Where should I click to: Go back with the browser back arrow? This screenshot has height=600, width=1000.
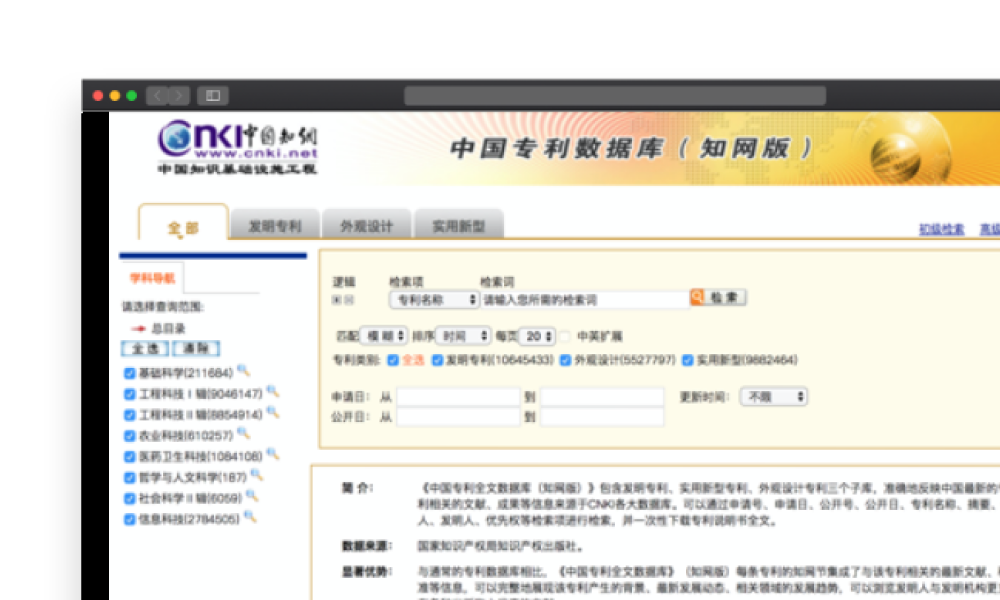[157, 96]
